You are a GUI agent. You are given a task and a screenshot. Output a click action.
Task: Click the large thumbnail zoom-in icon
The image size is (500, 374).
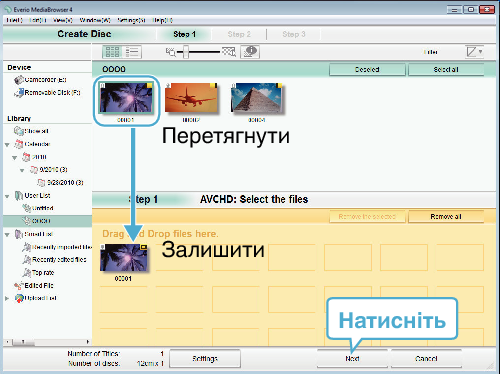point(229,52)
